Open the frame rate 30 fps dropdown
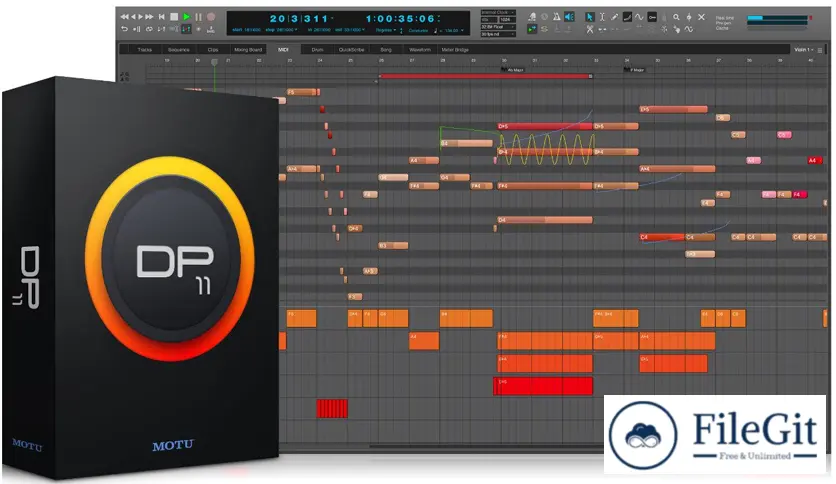This screenshot has width=836, height=484. pos(498,34)
